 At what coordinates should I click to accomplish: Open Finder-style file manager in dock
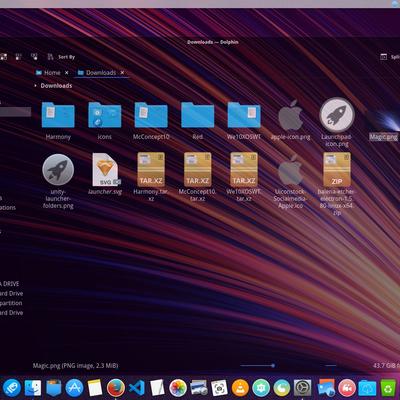[x=33, y=388]
